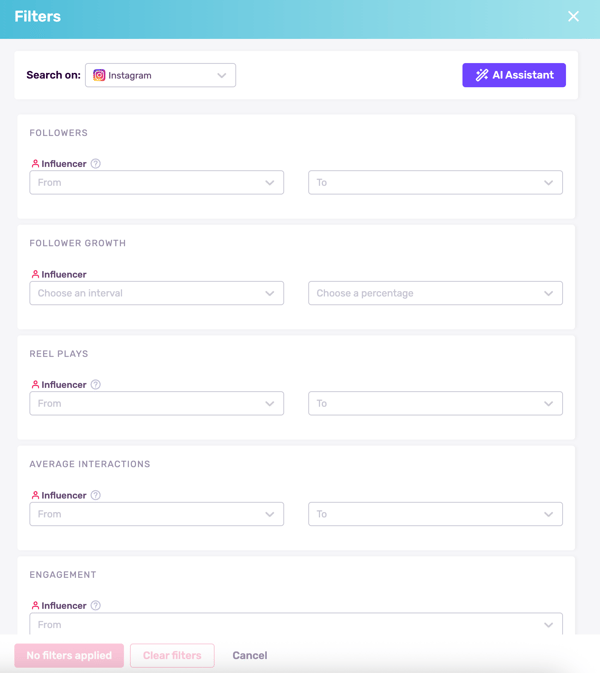Open the Followers From dropdown
This screenshot has height=673, width=600.
156,183
